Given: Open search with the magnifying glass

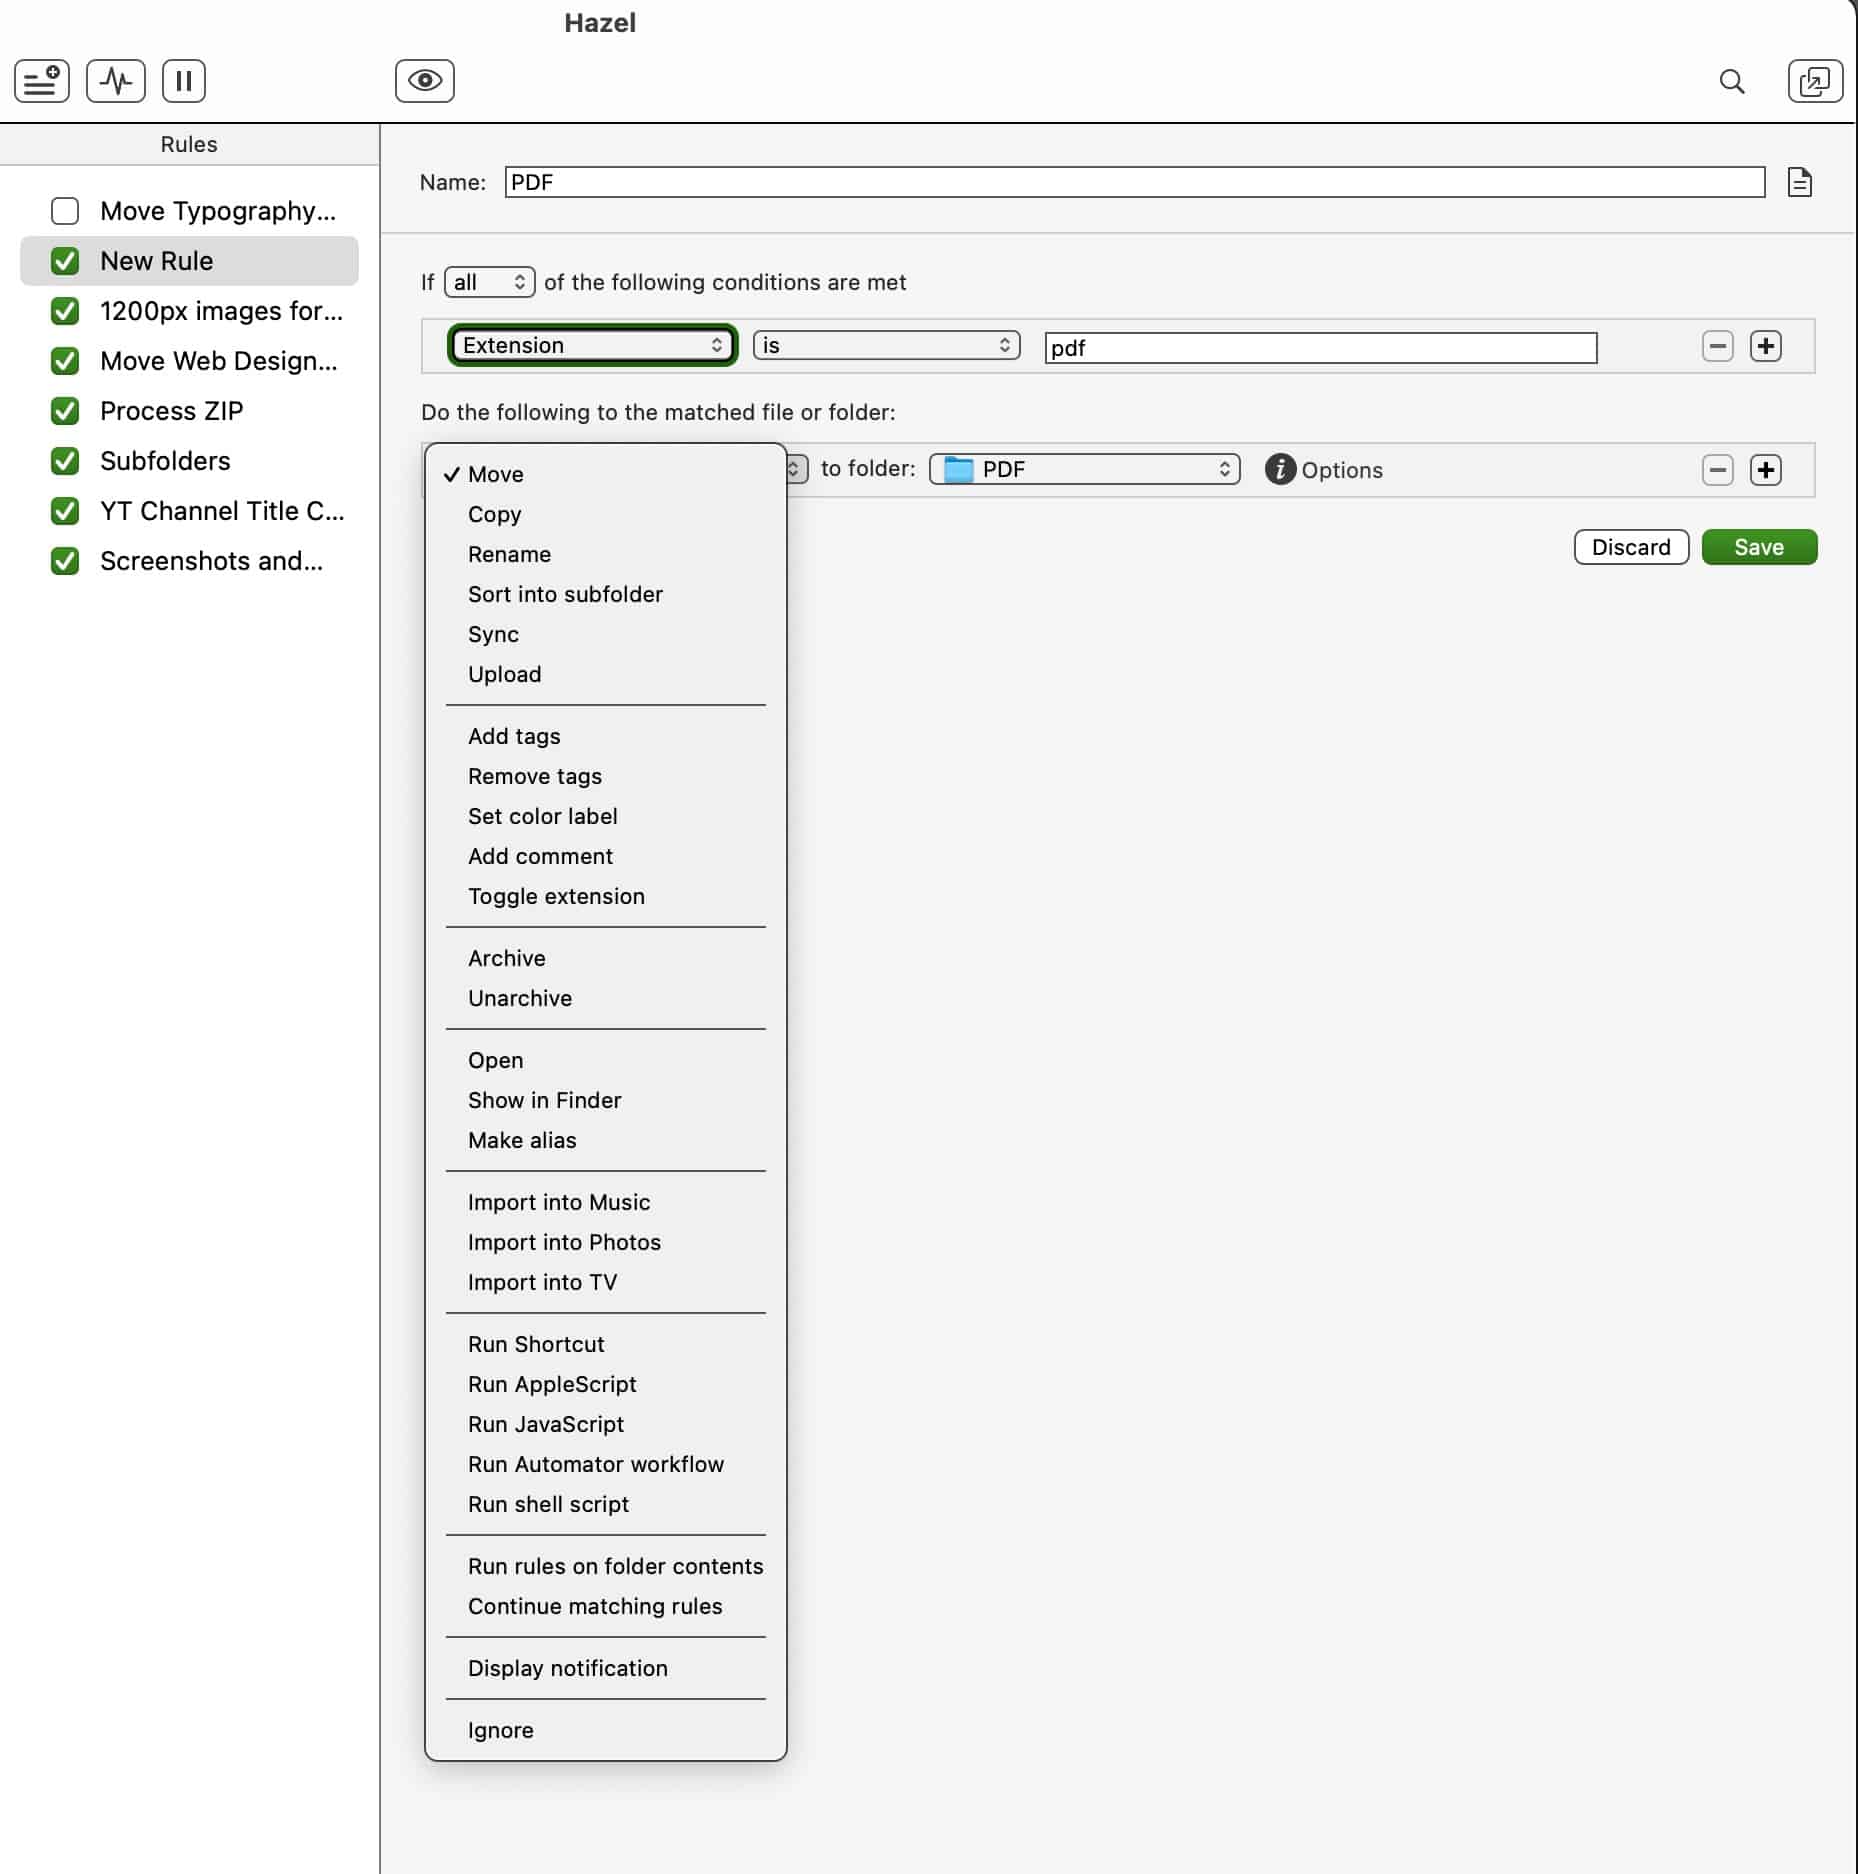Looking at the screenshot, I should coord(1732,82).
